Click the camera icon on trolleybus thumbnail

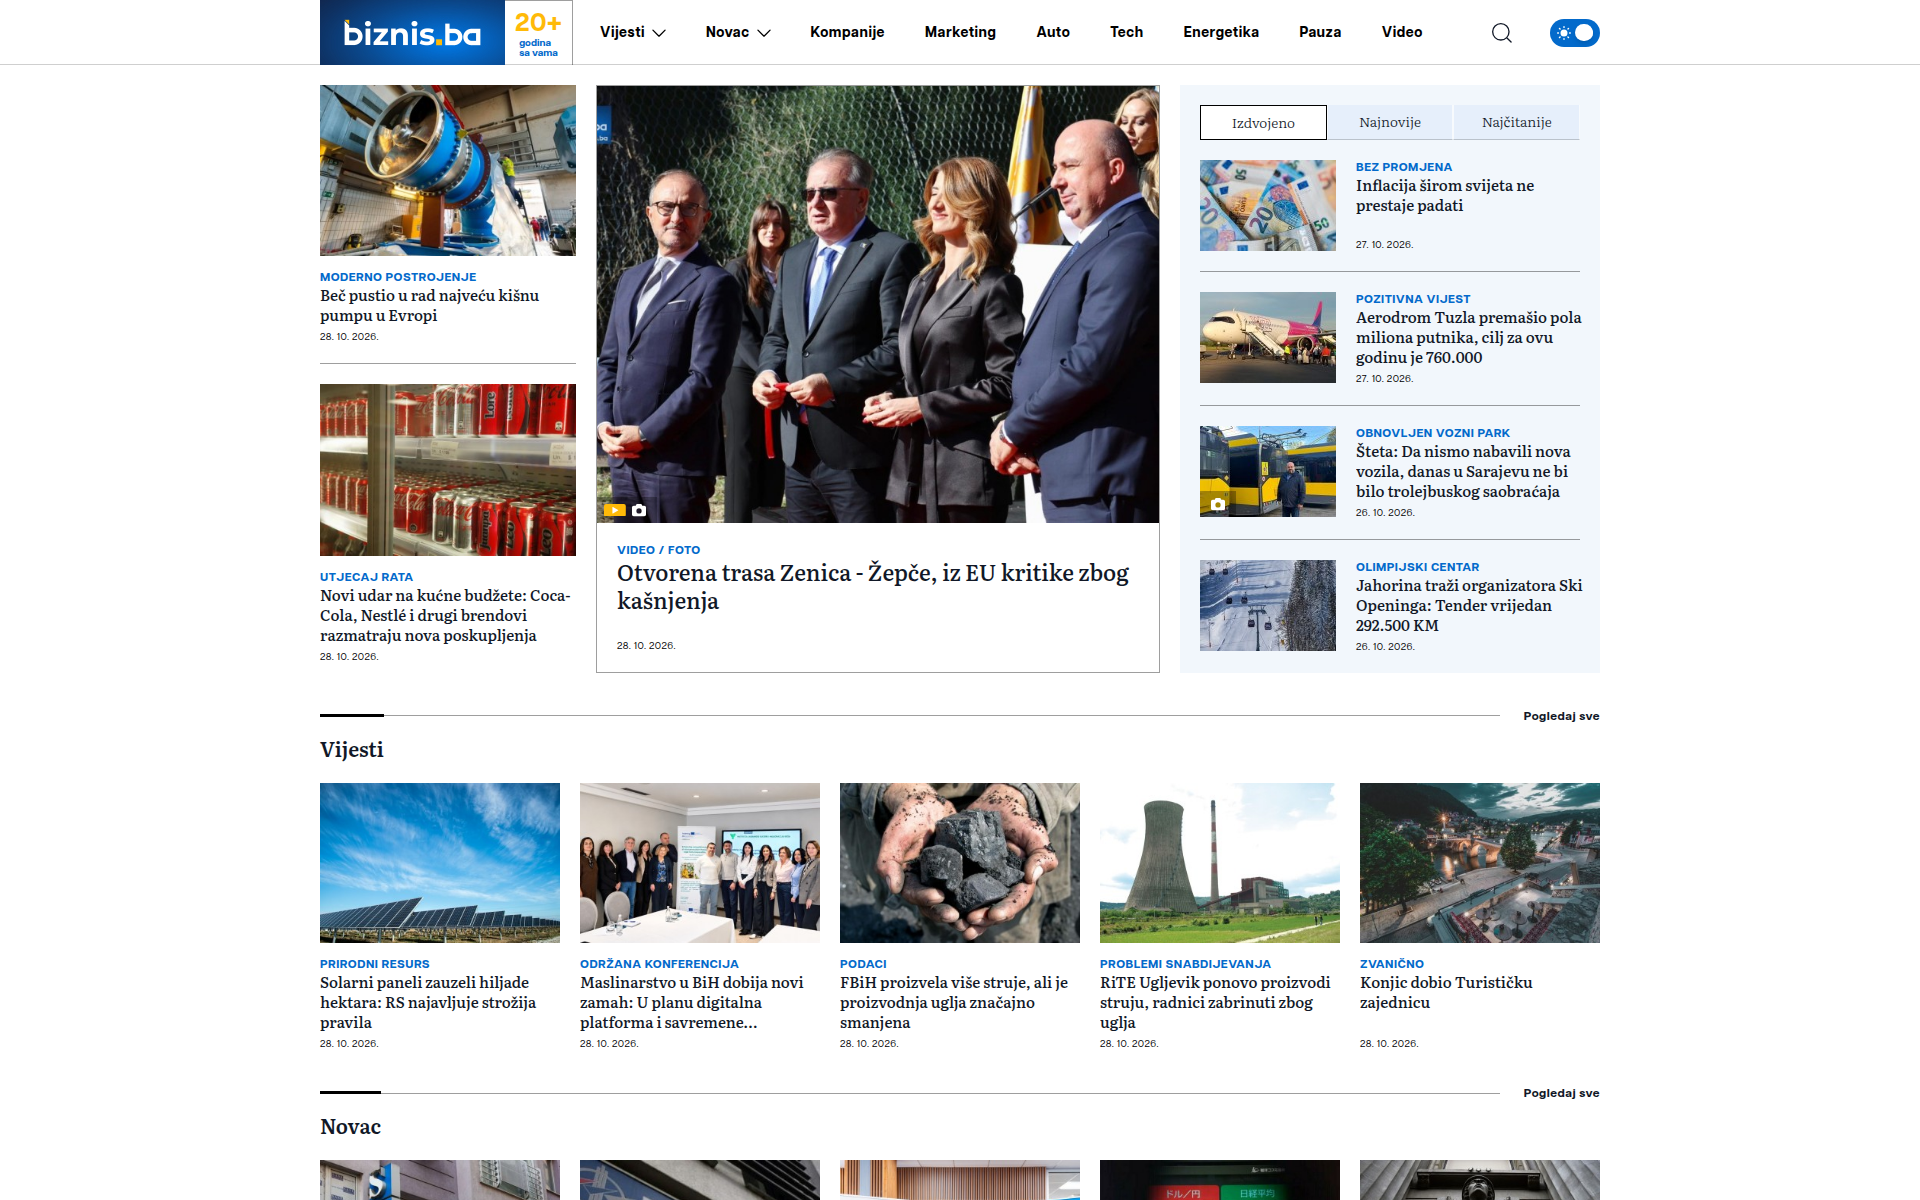(1217, 504)
